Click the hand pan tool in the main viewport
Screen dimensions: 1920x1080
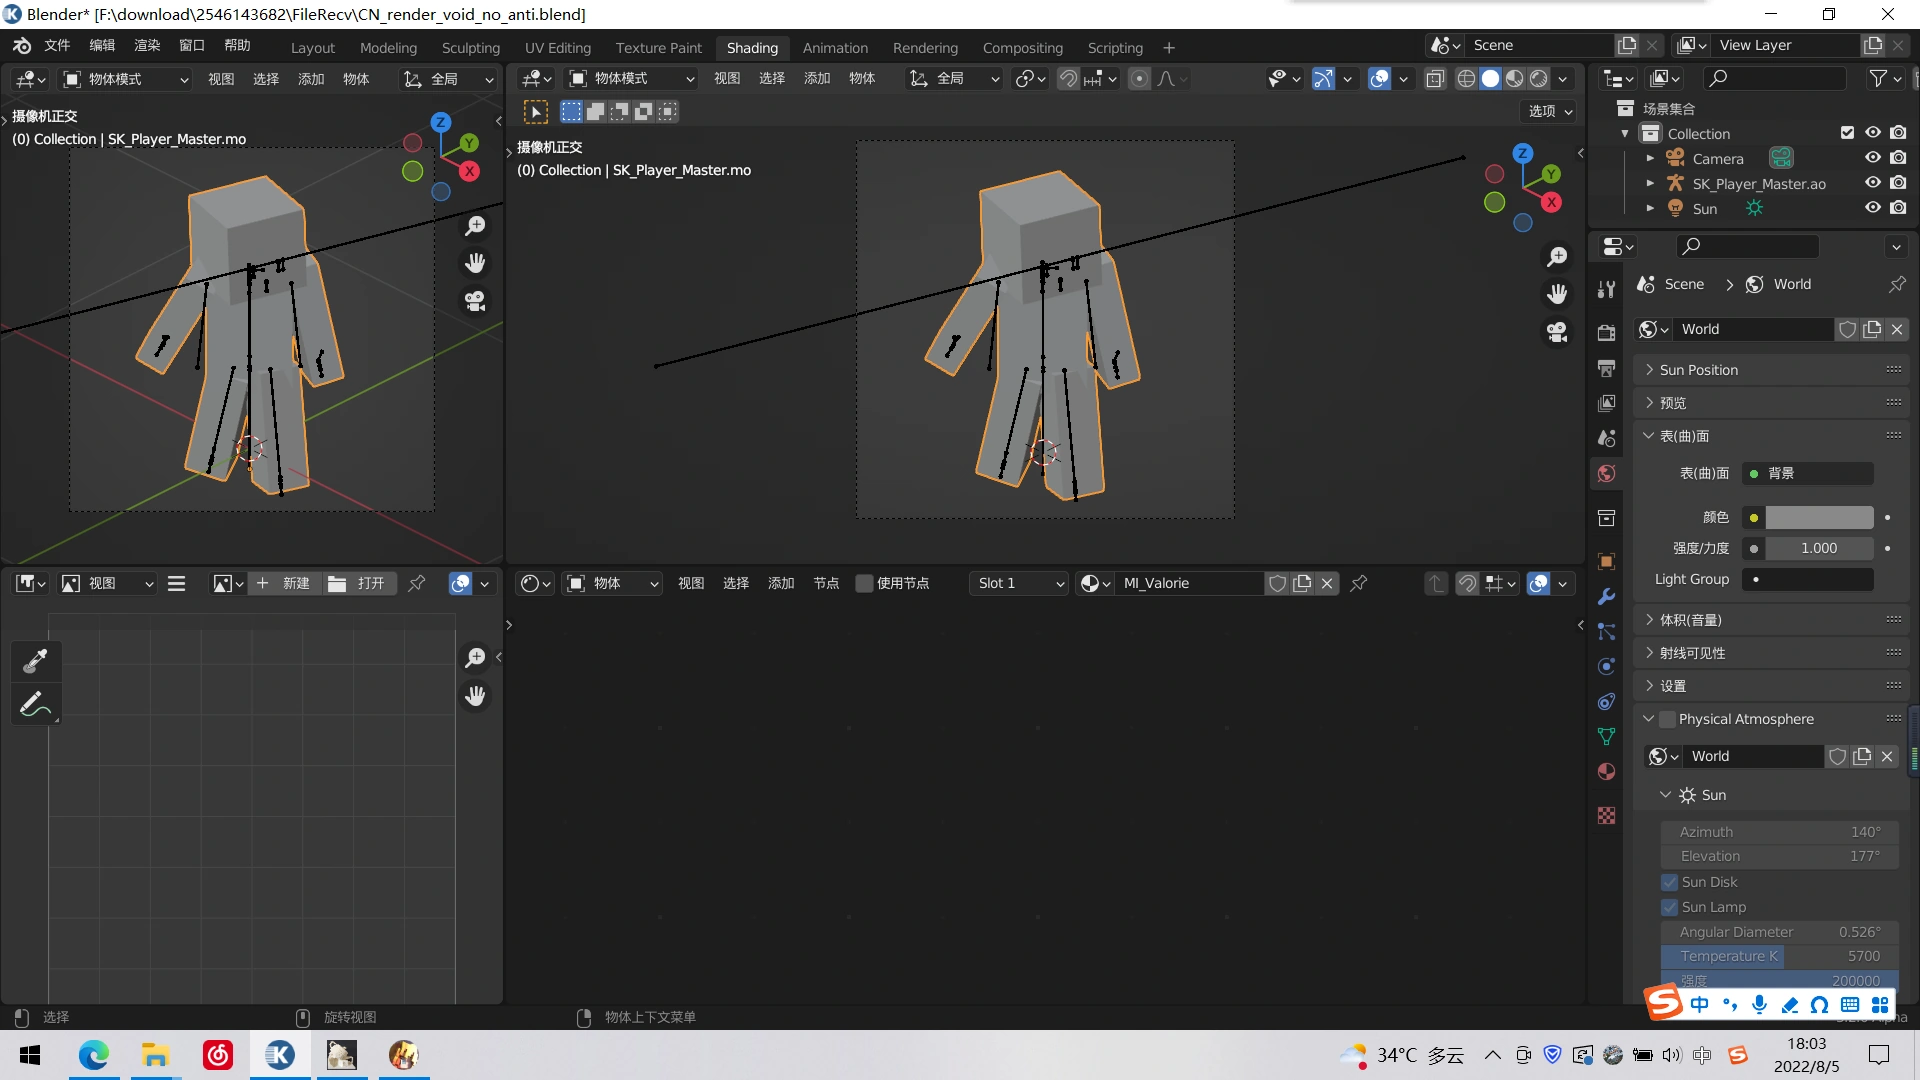tap(1557, 294)
